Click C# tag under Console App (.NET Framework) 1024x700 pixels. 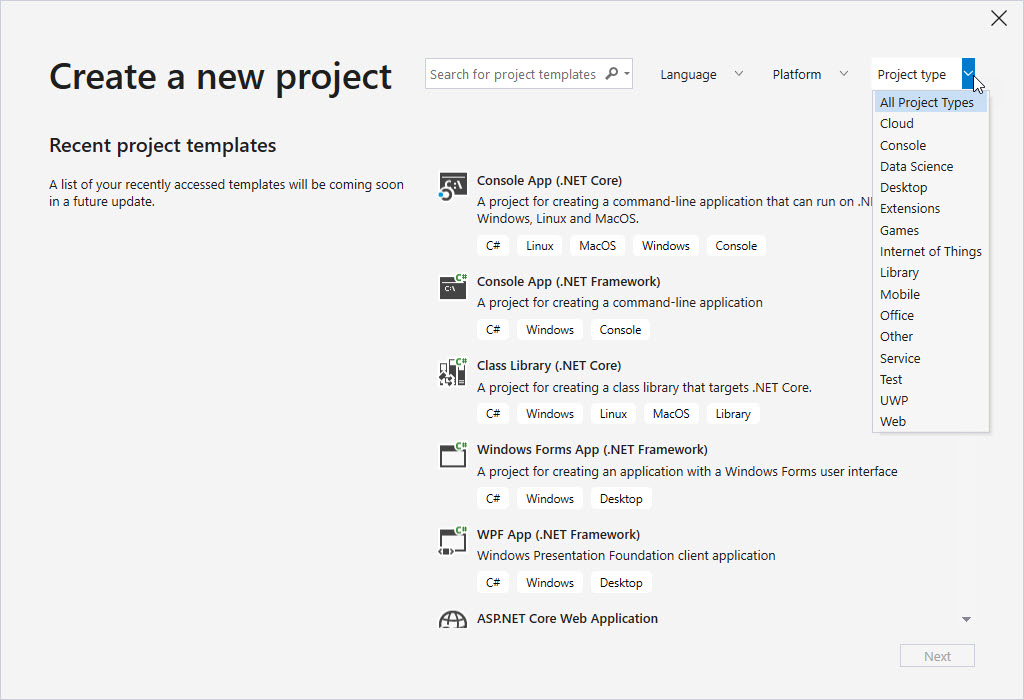point(493,330)
